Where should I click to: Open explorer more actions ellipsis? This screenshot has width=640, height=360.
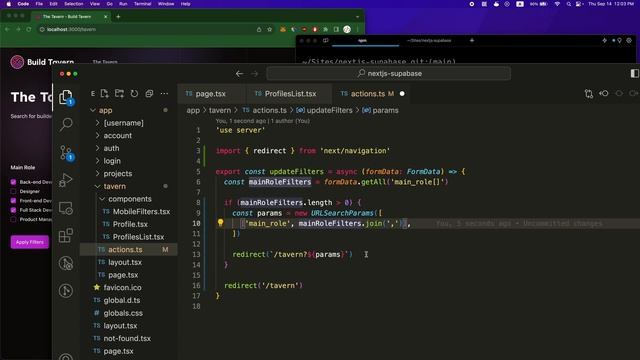pyautogui.click(x=164, y=93)
